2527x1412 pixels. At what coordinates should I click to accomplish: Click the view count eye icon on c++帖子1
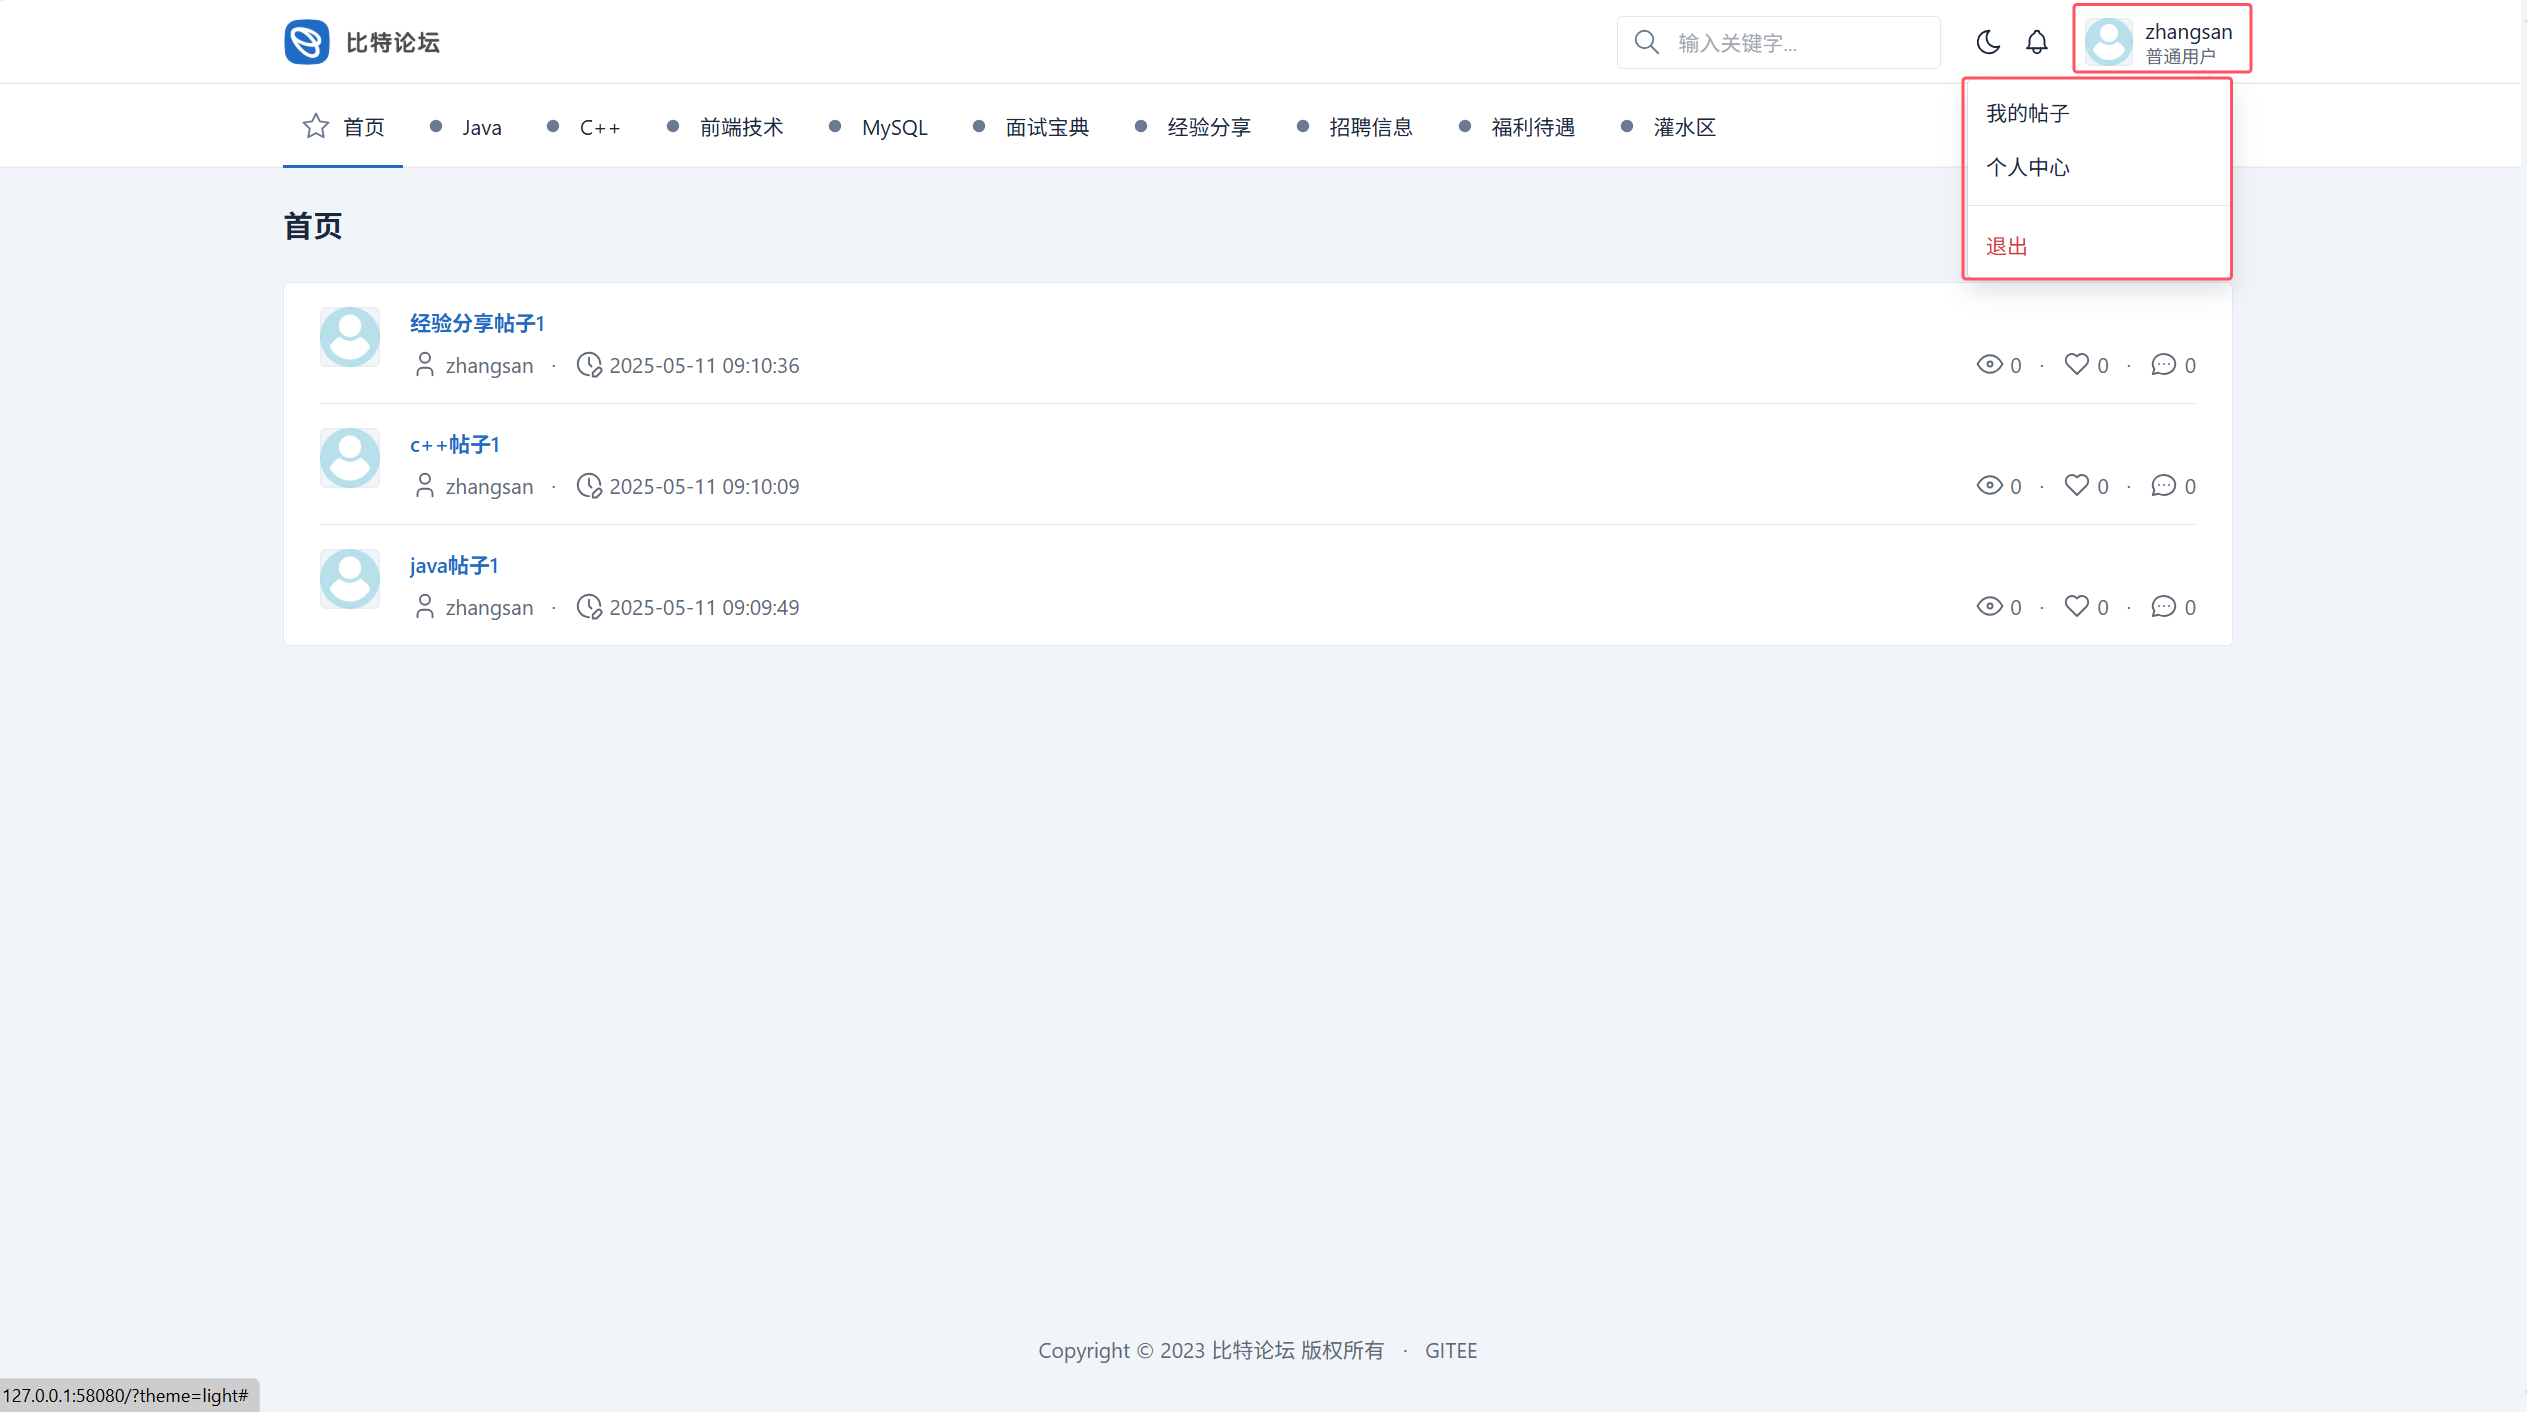pyautogui.click(x=1989, y=485)
